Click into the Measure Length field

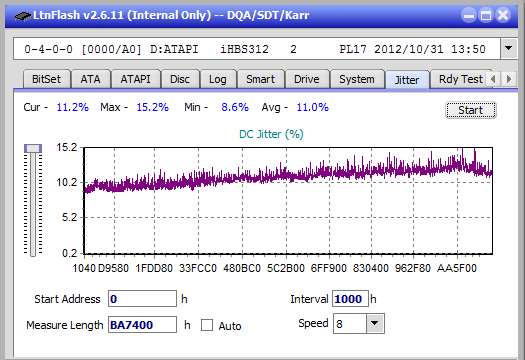142,325
